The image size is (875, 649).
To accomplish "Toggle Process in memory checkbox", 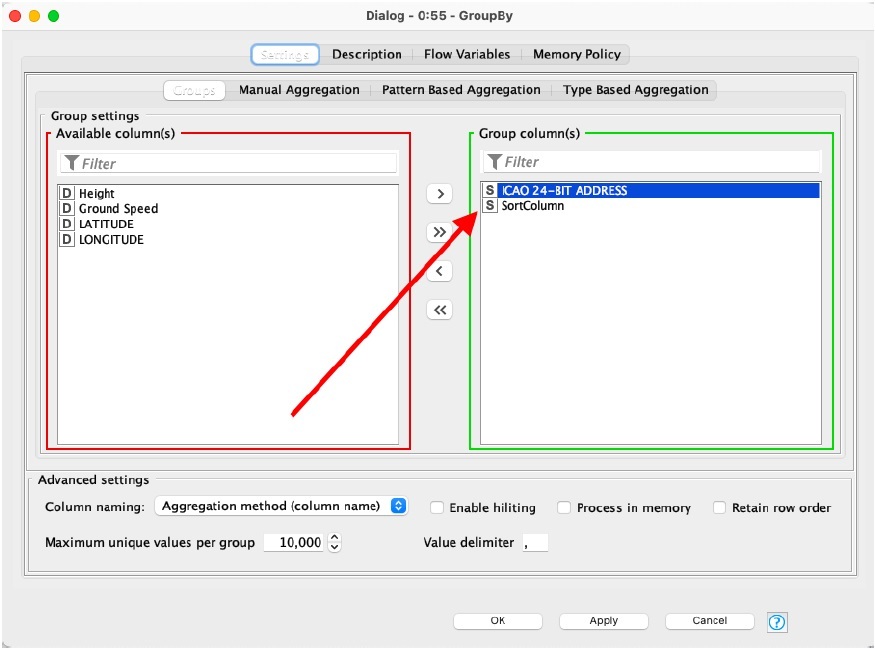I will click(564, 508).
